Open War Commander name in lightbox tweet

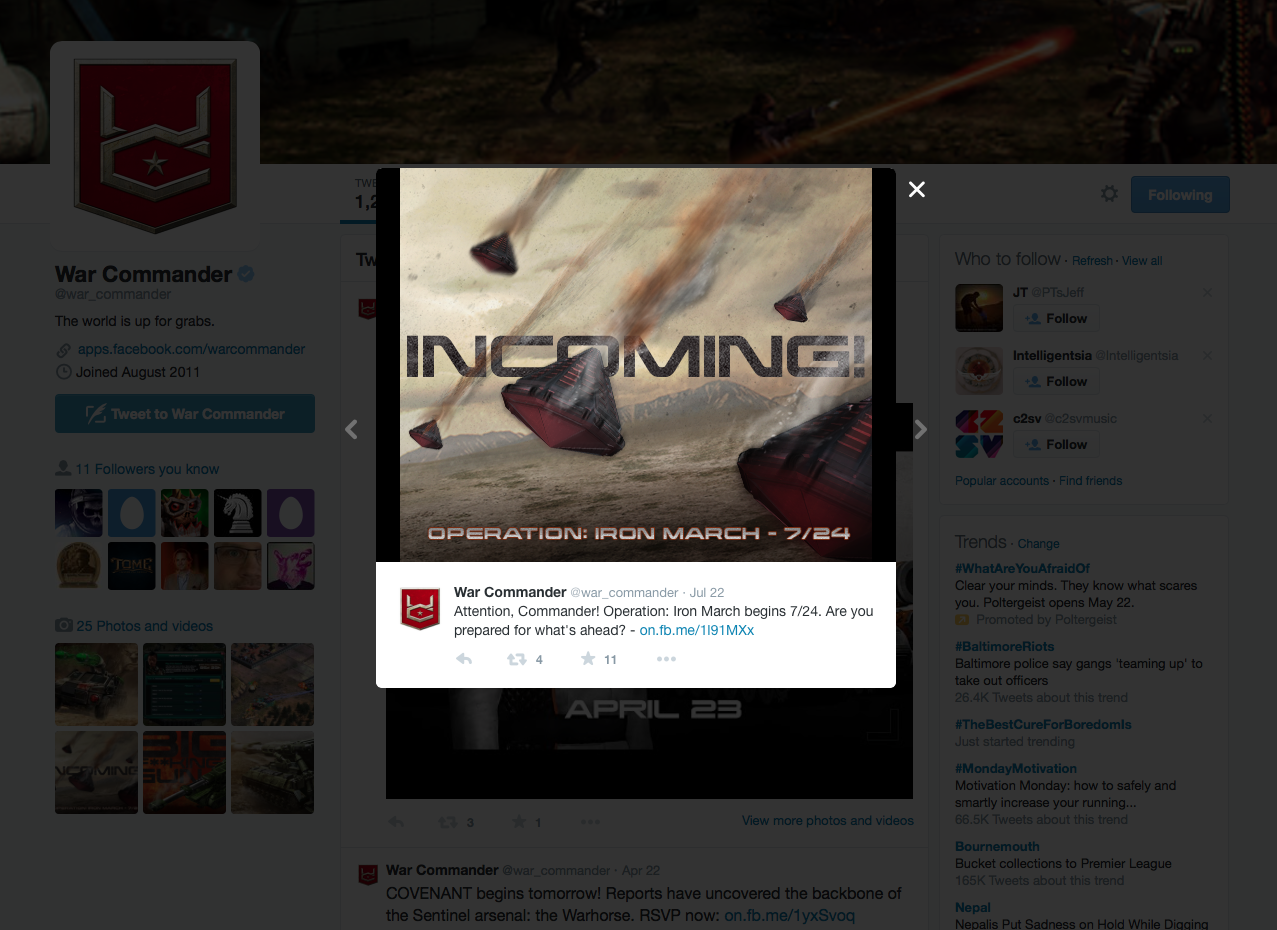[x=510, y=592]
